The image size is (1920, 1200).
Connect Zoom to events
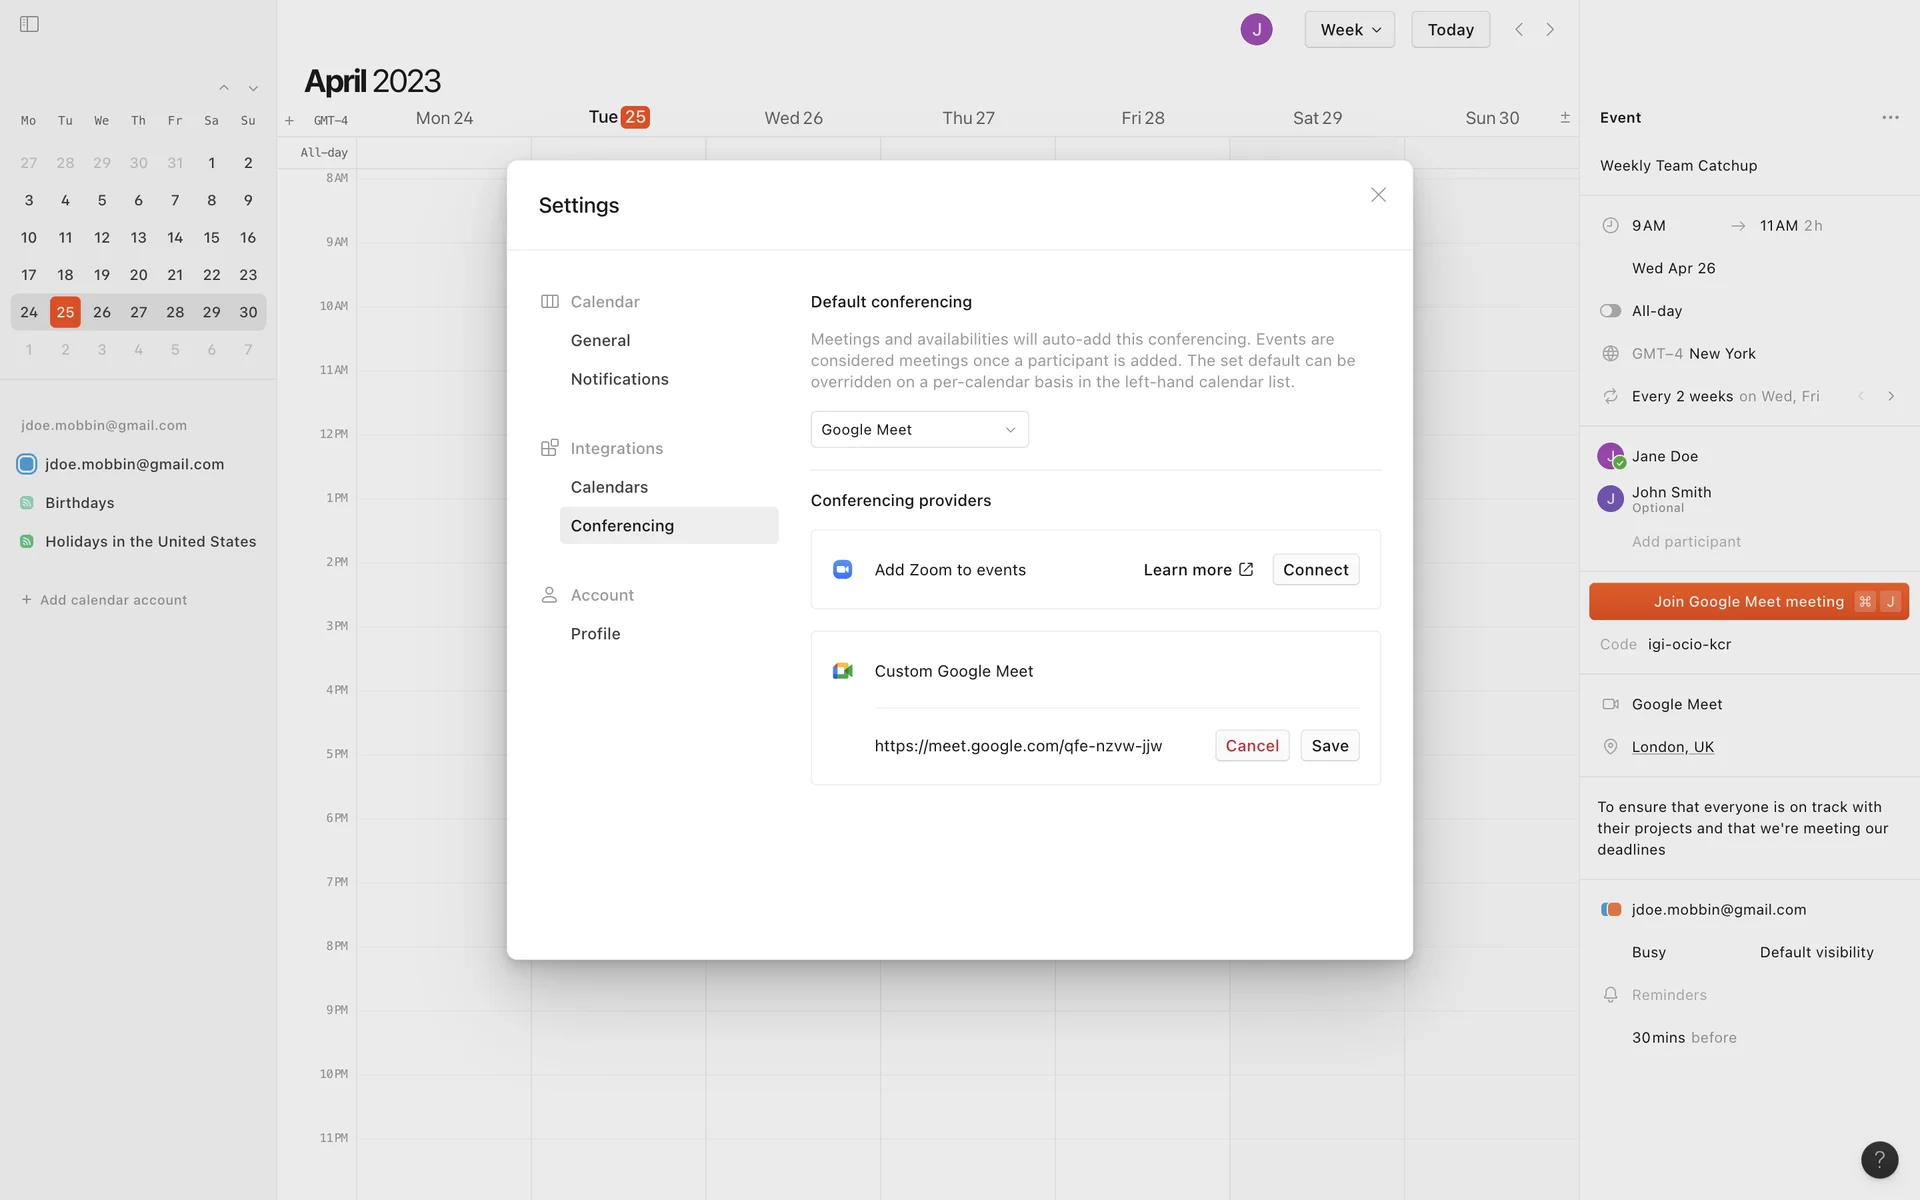1315,569
